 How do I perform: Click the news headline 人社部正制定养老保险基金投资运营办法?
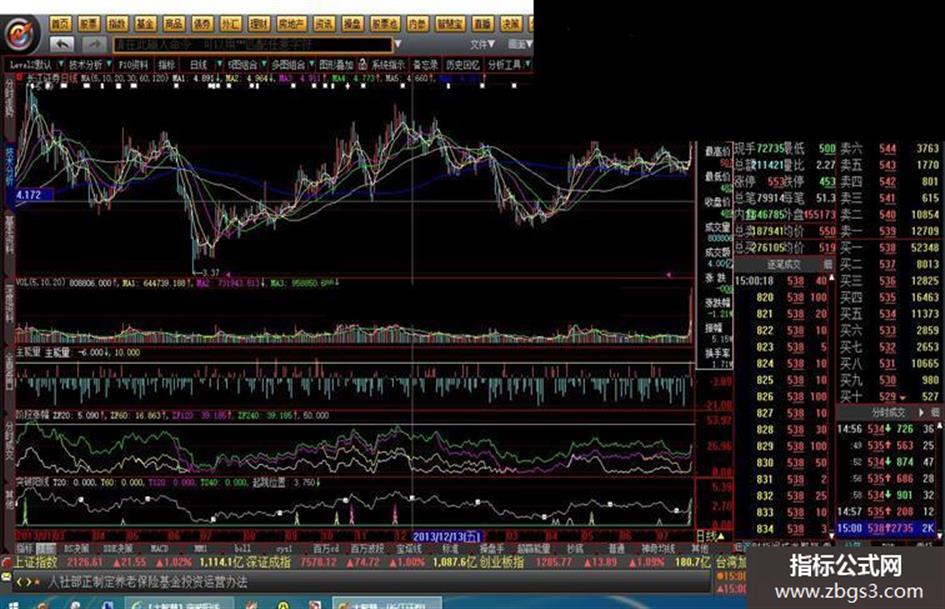click(x=147, y=582)
